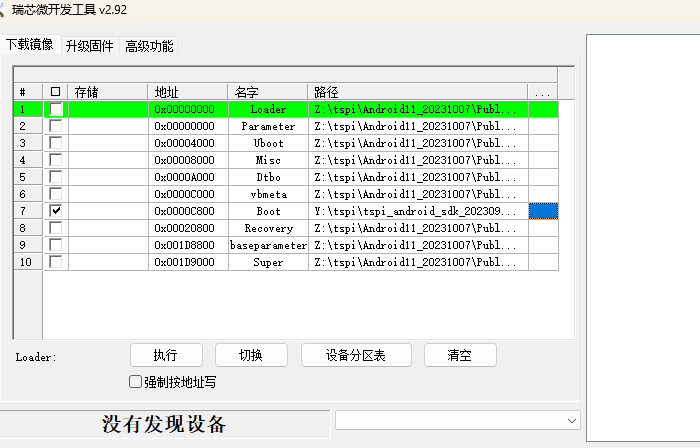The width and height of the screenshot is (700, 448).
Task: Switch to the 升级固件 tab
Action: 89,46
